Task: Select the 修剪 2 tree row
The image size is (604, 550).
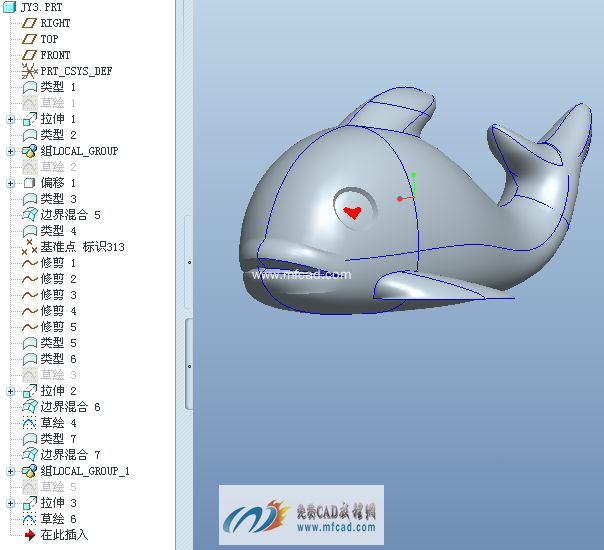Action: 49,279
